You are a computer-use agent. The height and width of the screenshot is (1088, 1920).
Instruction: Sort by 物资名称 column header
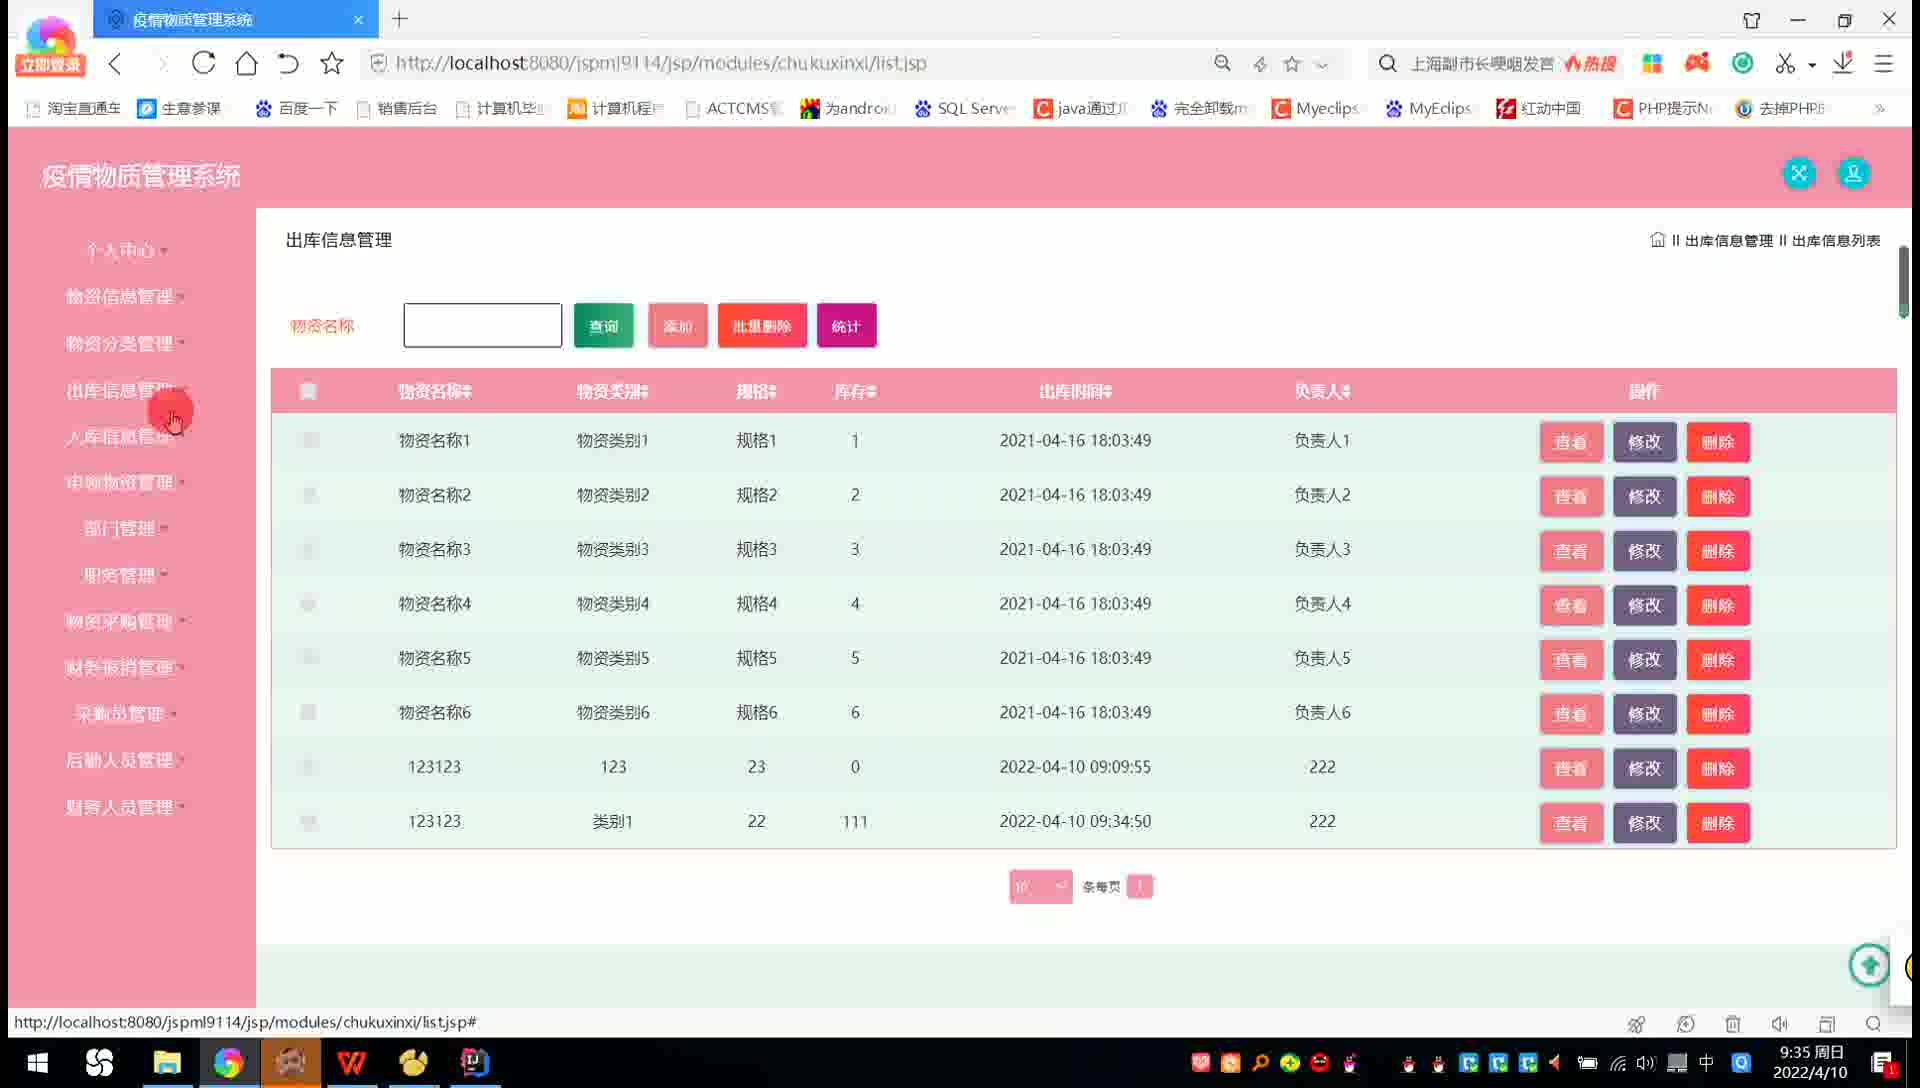point(435,391)
